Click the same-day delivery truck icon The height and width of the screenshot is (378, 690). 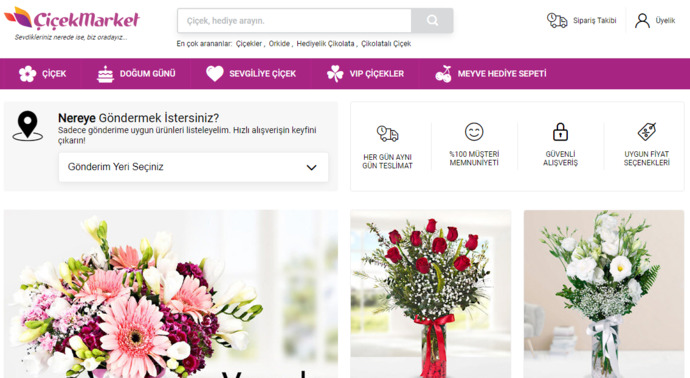click(x=387, y=133)
